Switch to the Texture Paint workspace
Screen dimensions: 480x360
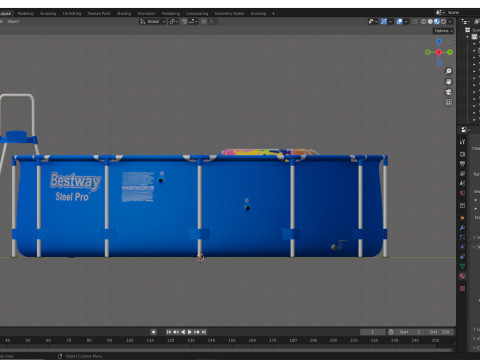[x=99, y=13]
